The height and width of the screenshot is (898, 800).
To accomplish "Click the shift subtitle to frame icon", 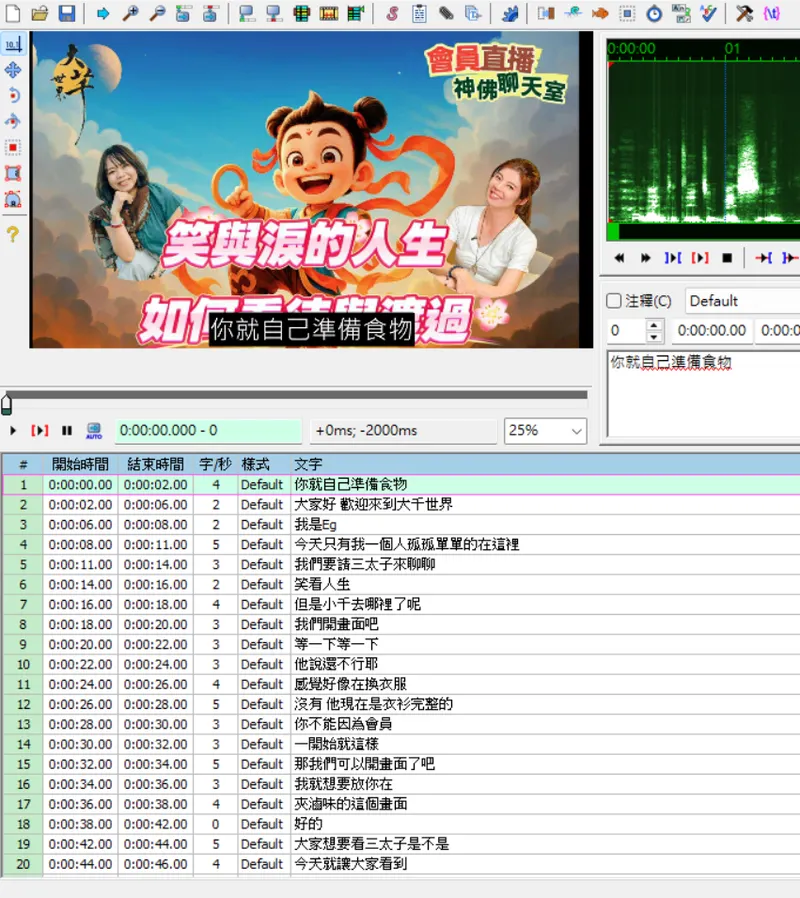I will click(356, 13).
